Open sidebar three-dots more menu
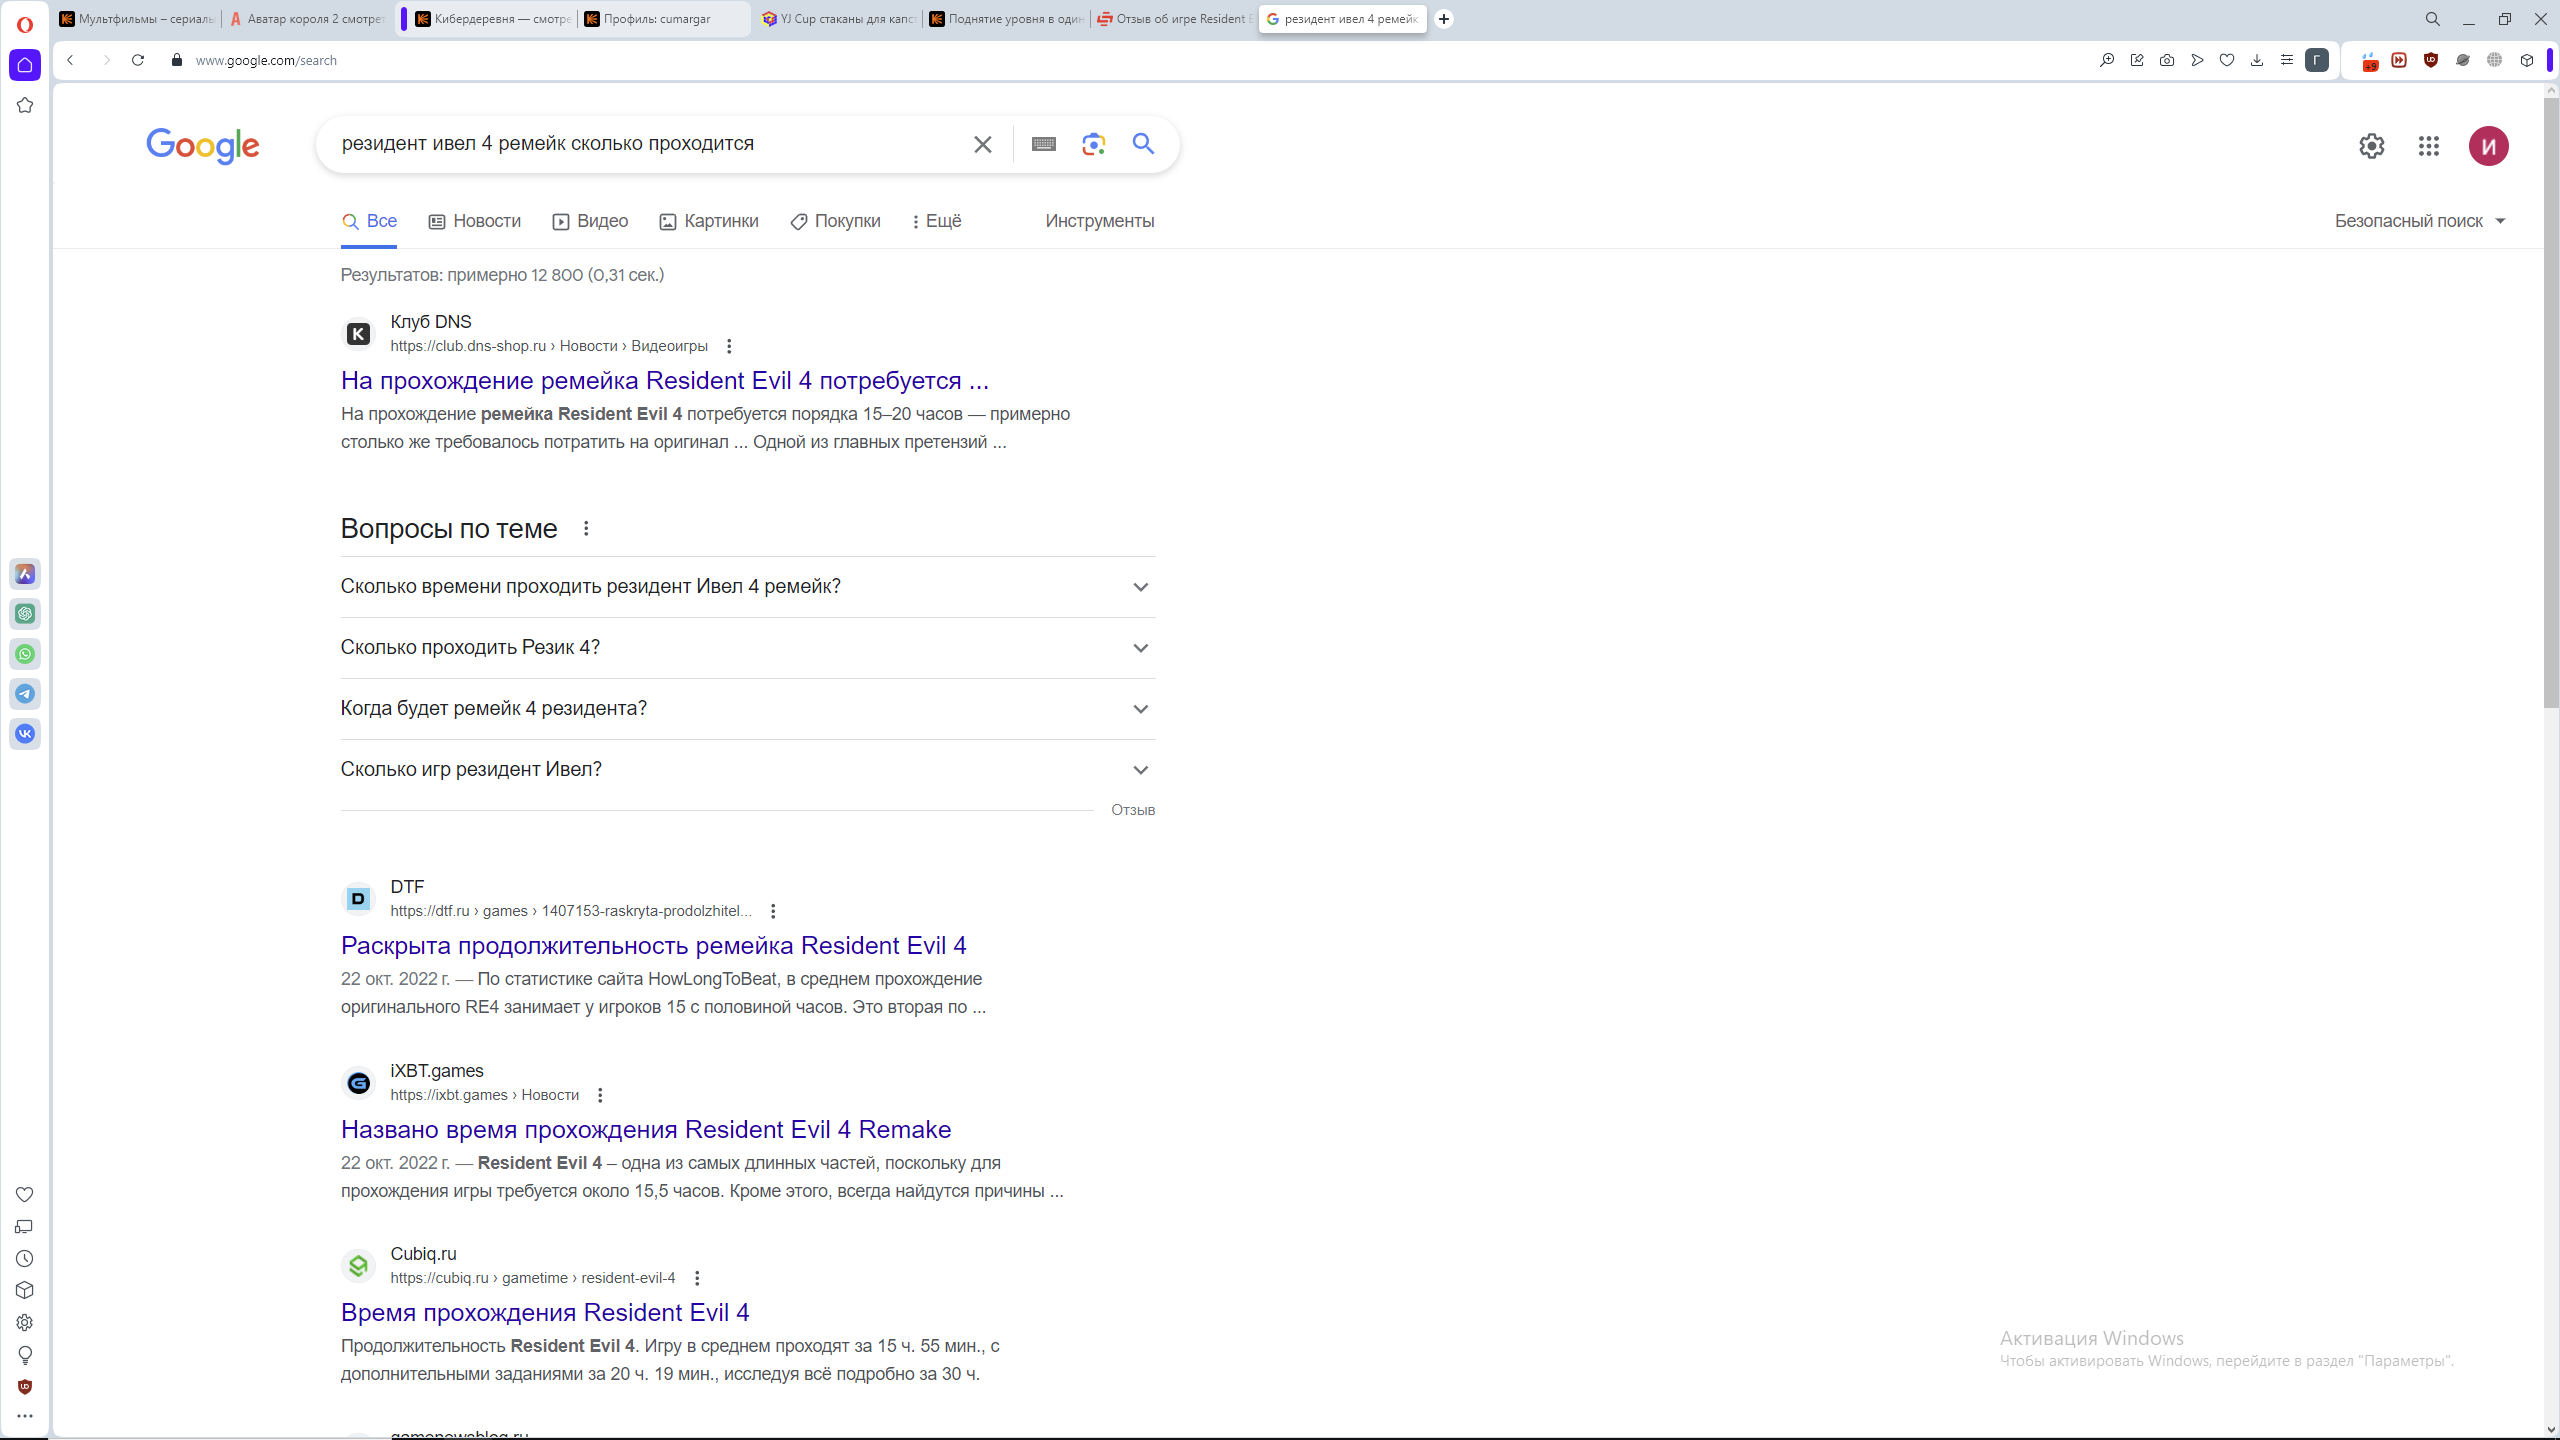The image size is (2560, 1440). pyautogui.click(x=25, y=1416)
